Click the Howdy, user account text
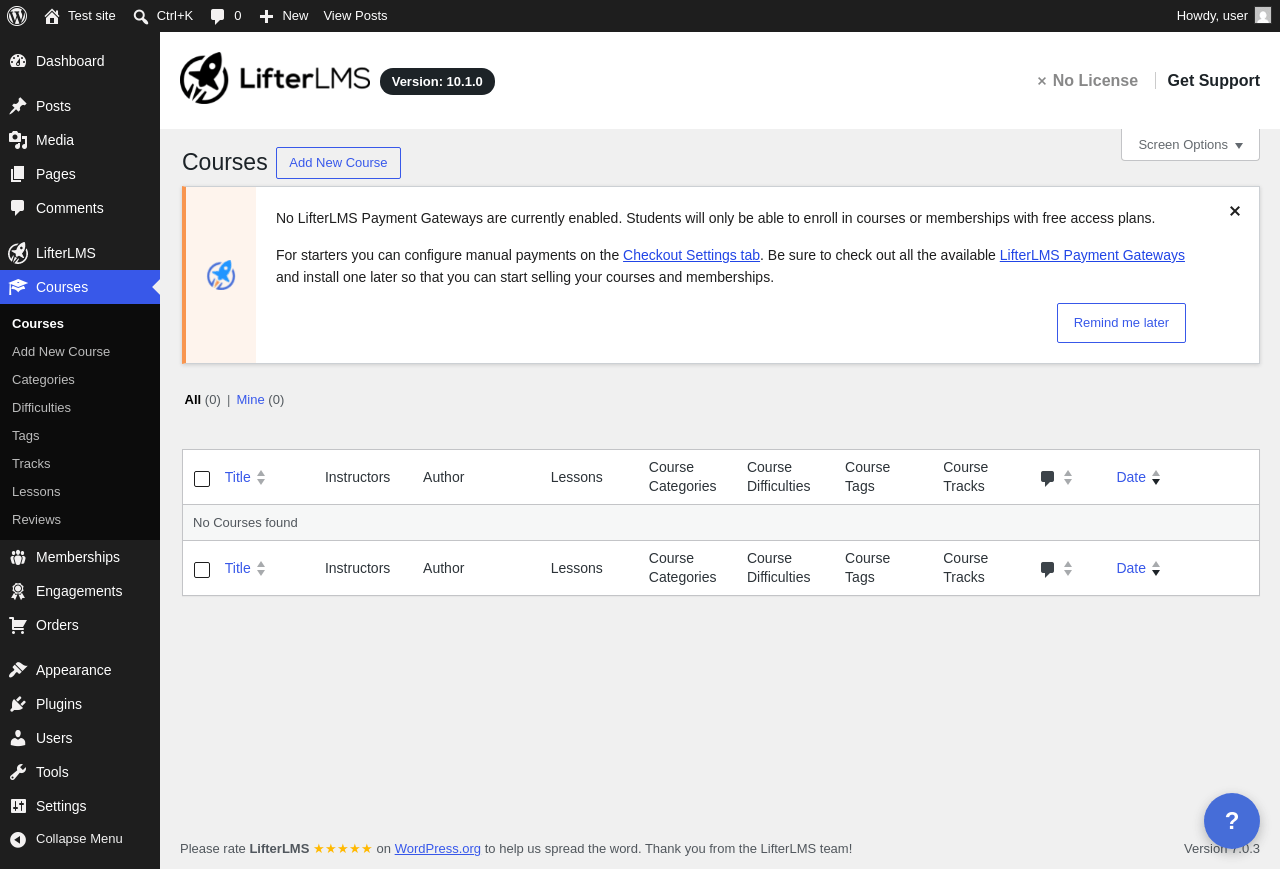 [x=1212, y=16]
